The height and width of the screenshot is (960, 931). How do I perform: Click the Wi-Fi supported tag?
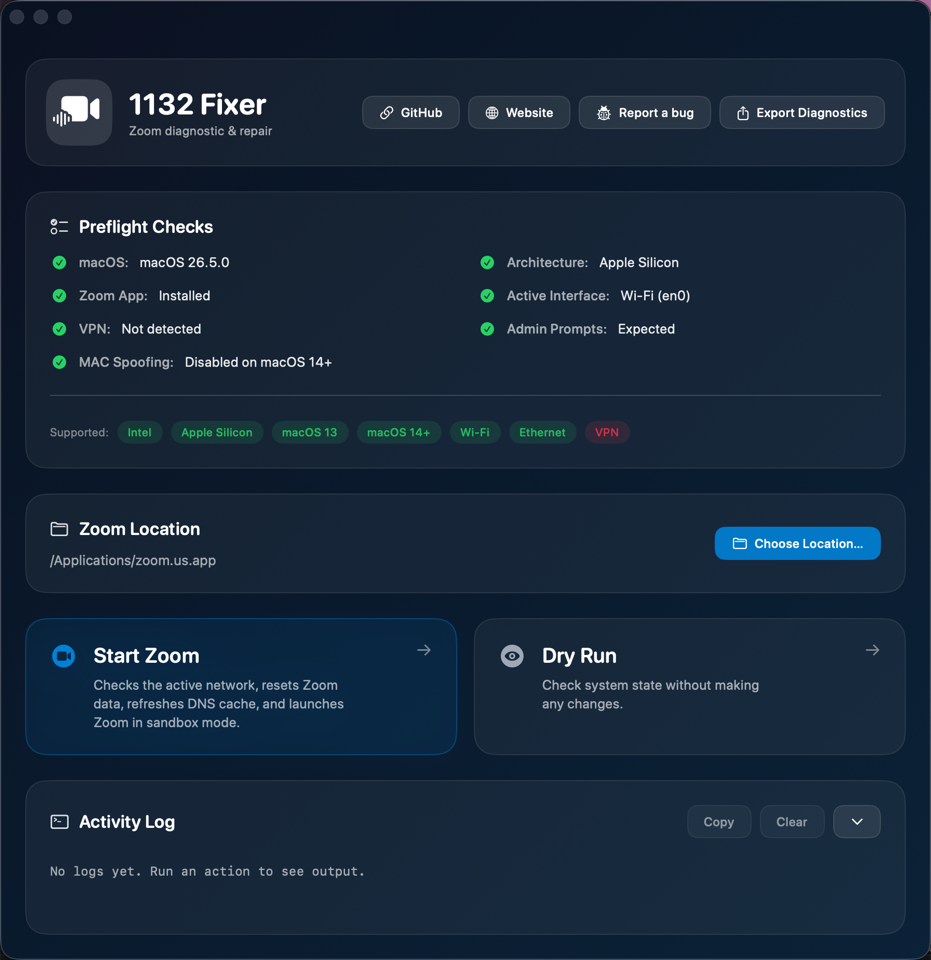[x=474, y=432]
